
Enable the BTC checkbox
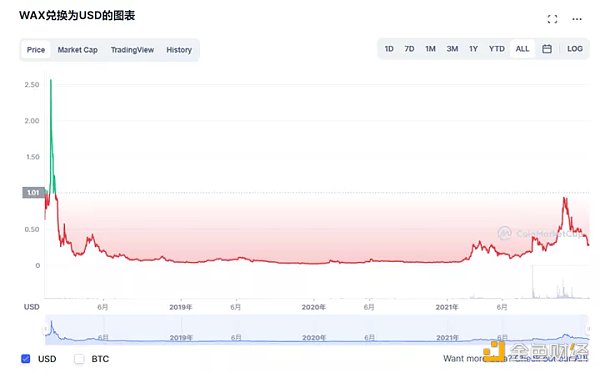tap(79, 359)
